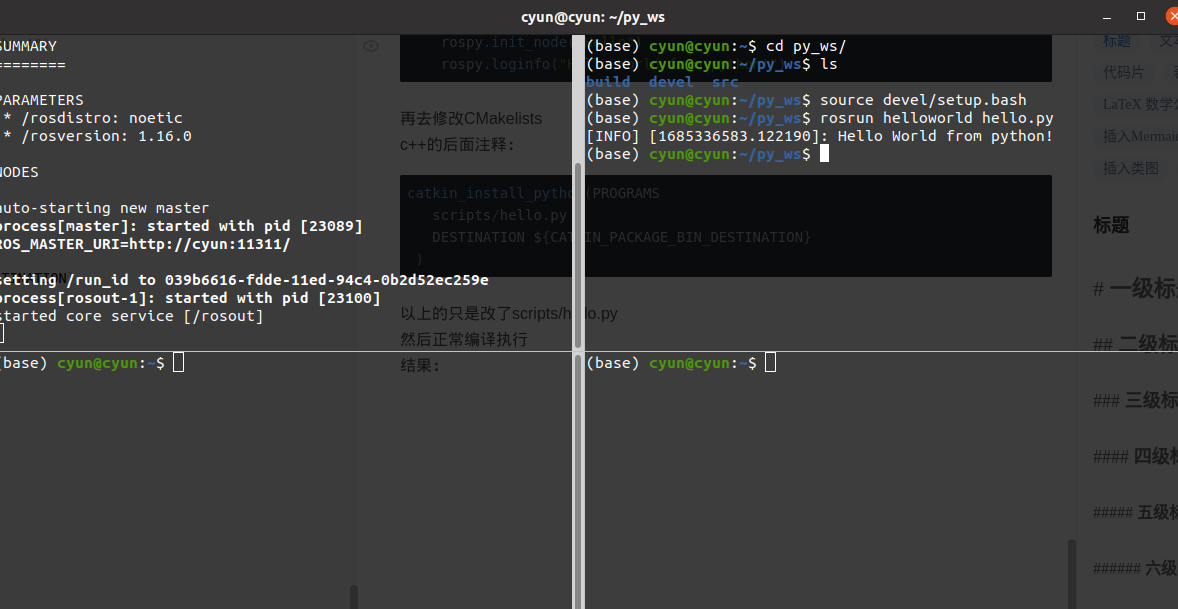This screenshot has height=609, width=1178.
Task: Click the ROS_MASTER_URI=http://cyun:11311/ line
Action: click(x=145, y=244)
